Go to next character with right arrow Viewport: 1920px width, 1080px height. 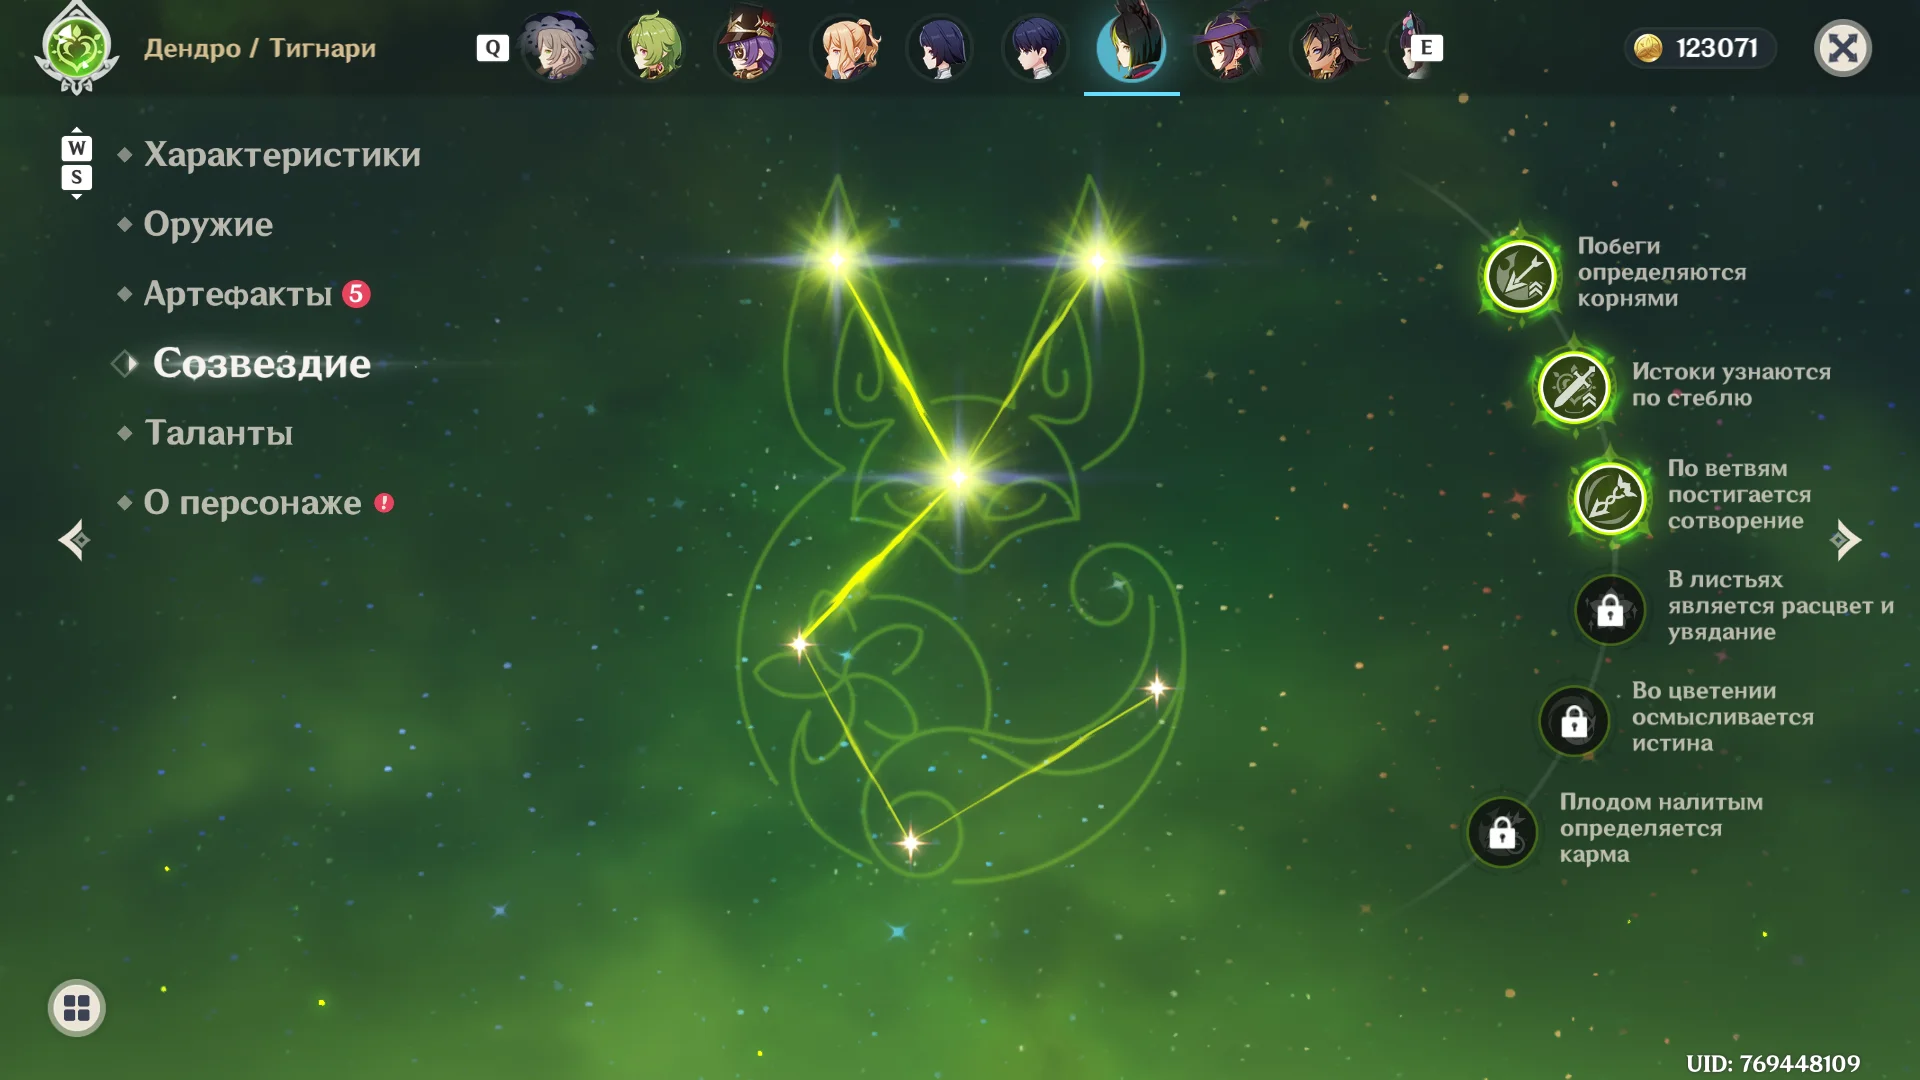click(1845, 540)
